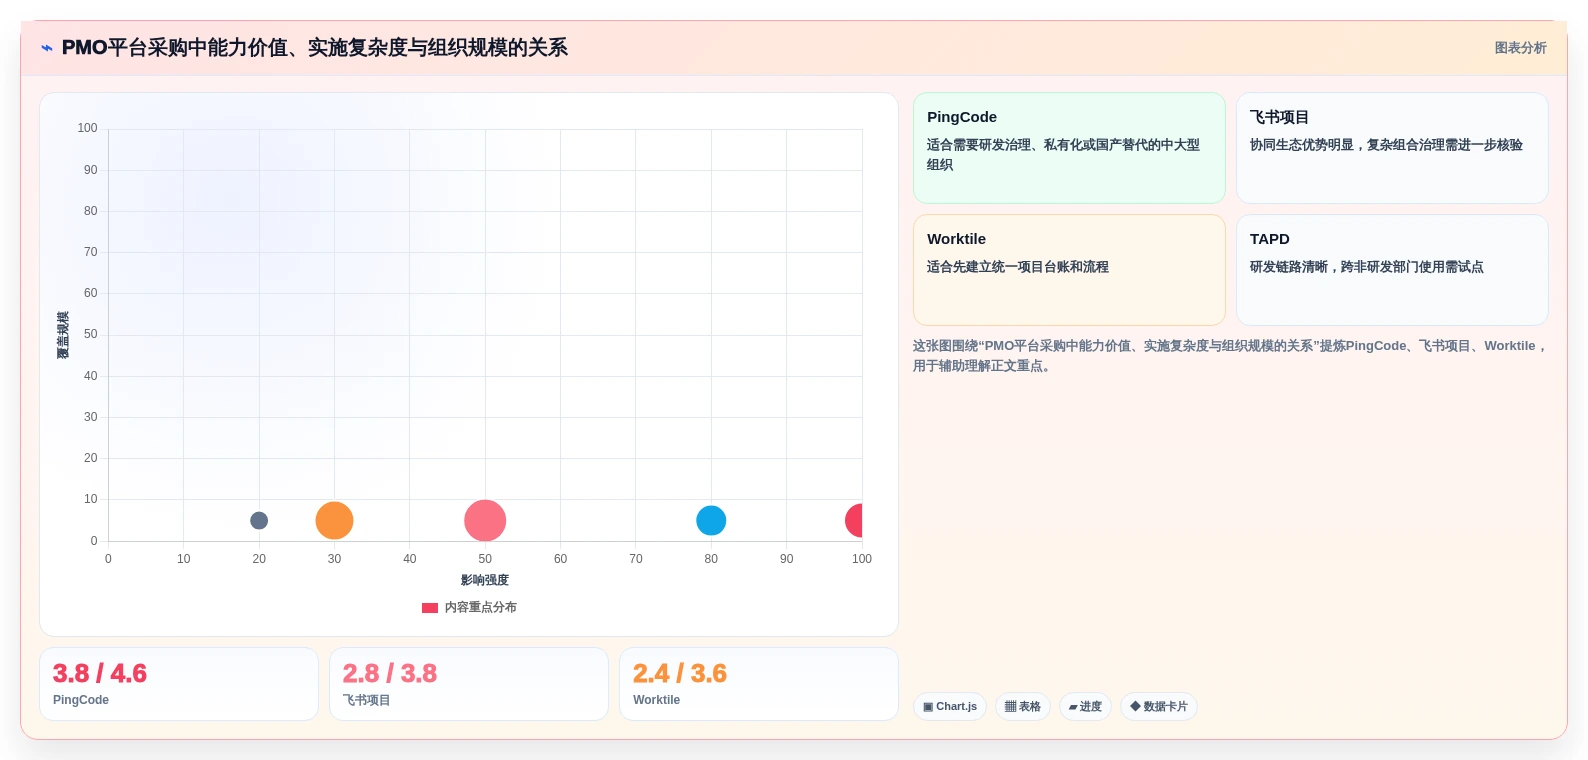Image resolution: width=1588 pixels, height=760 pixels.
Task: Click the 图表分析 label in header
Action: (x=1520, y=48)
